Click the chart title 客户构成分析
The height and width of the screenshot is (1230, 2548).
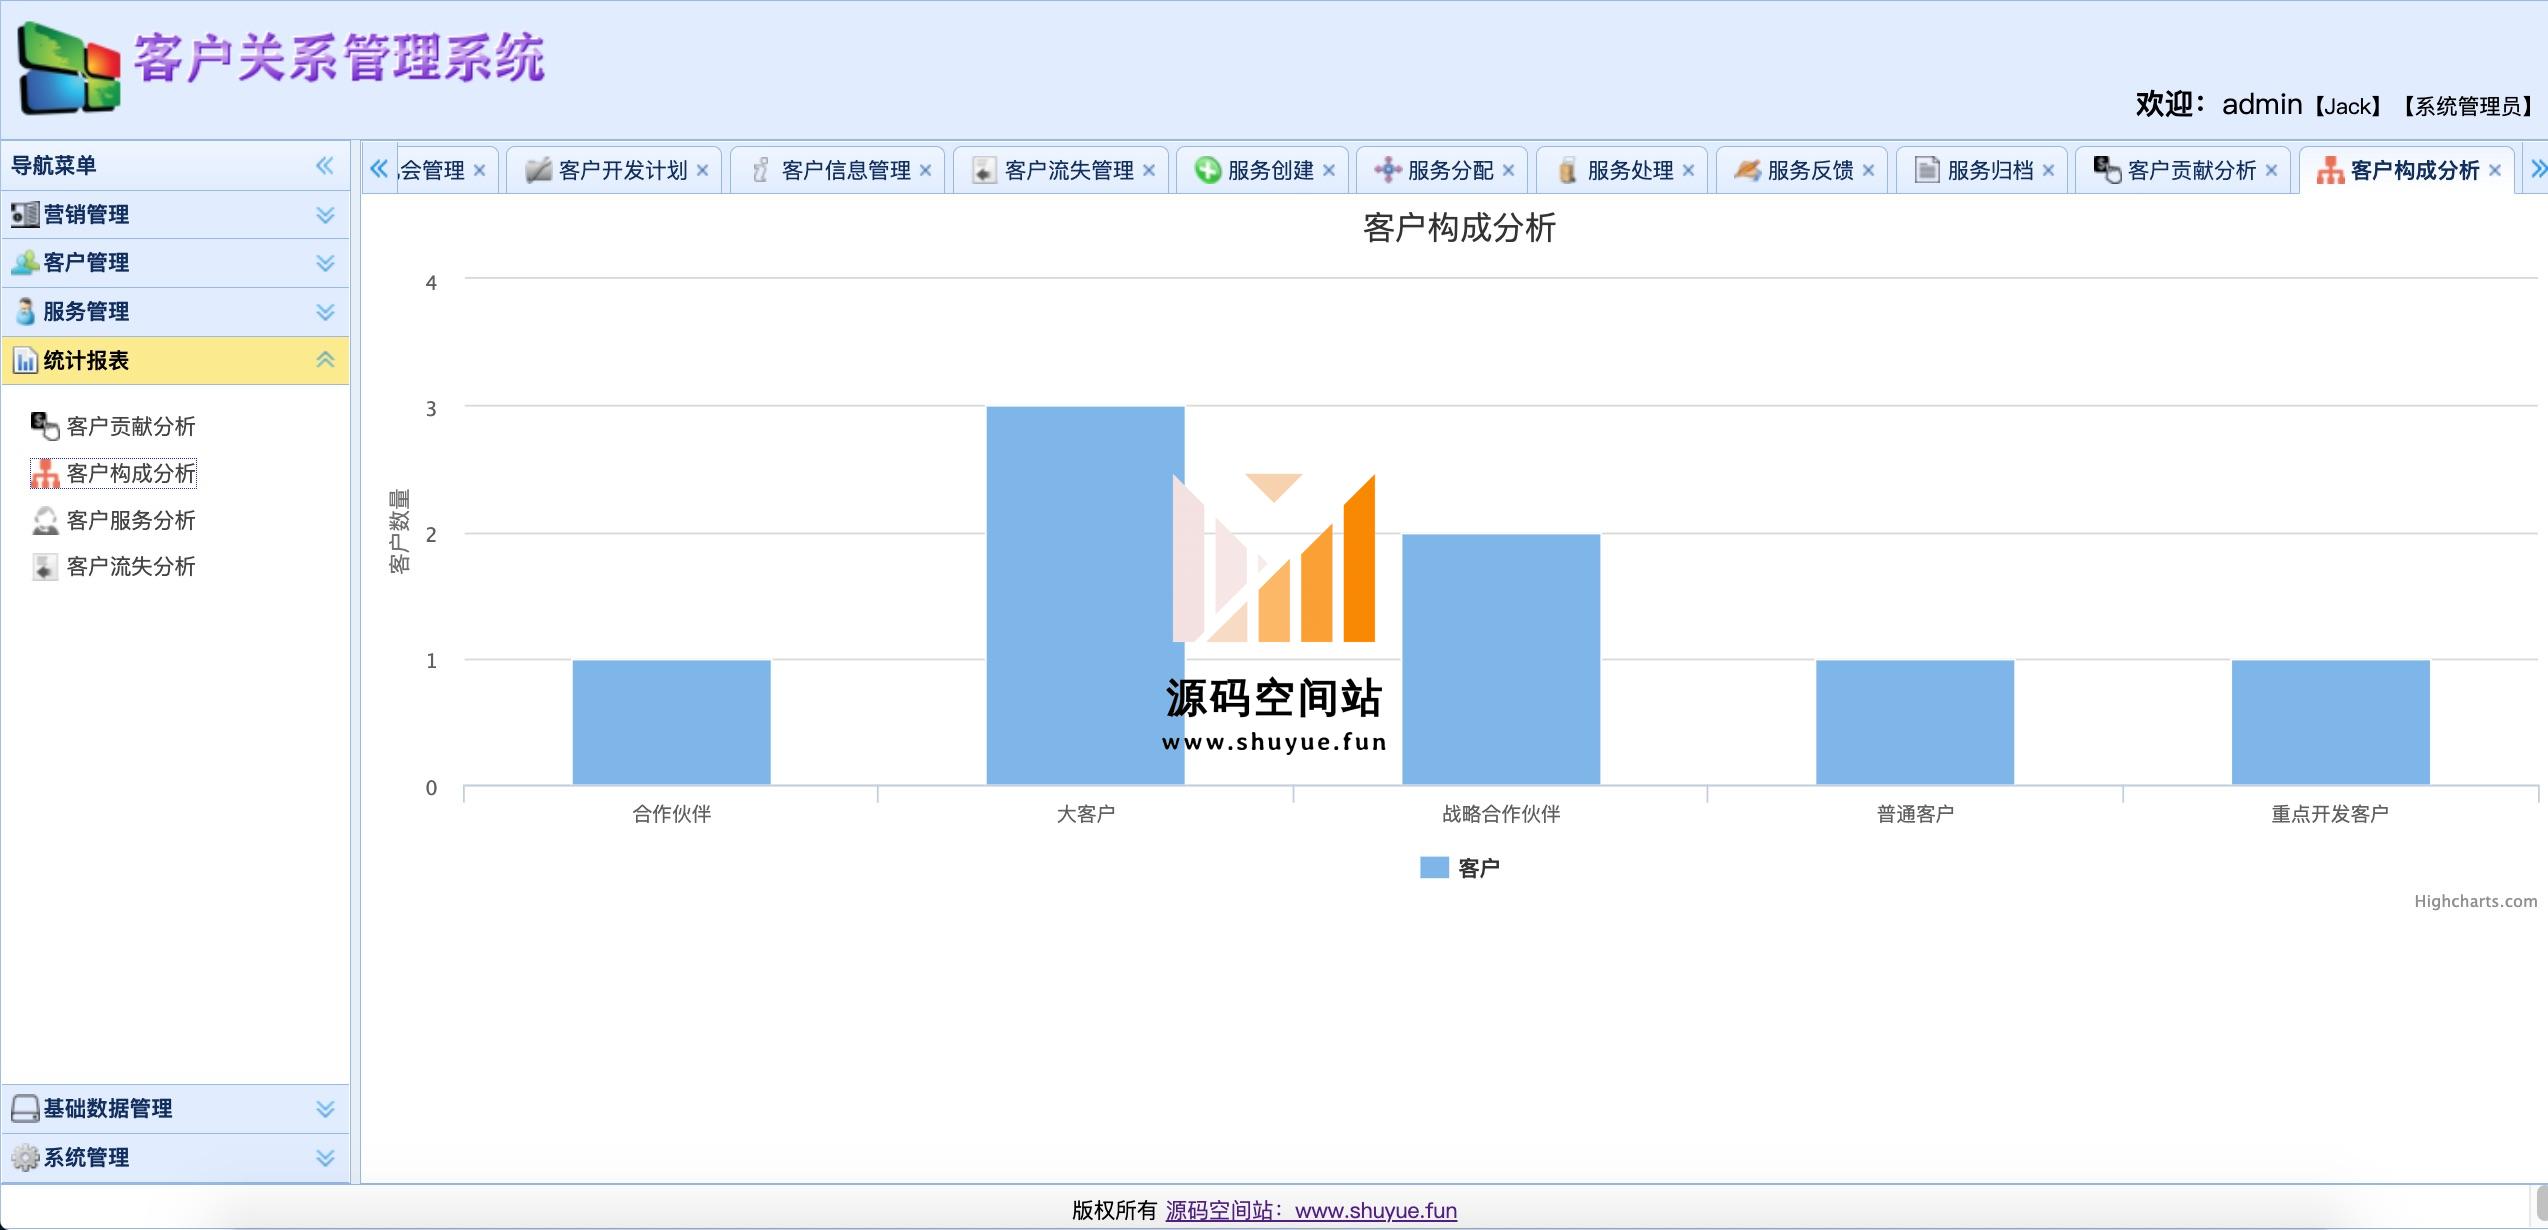point(1460,228)
